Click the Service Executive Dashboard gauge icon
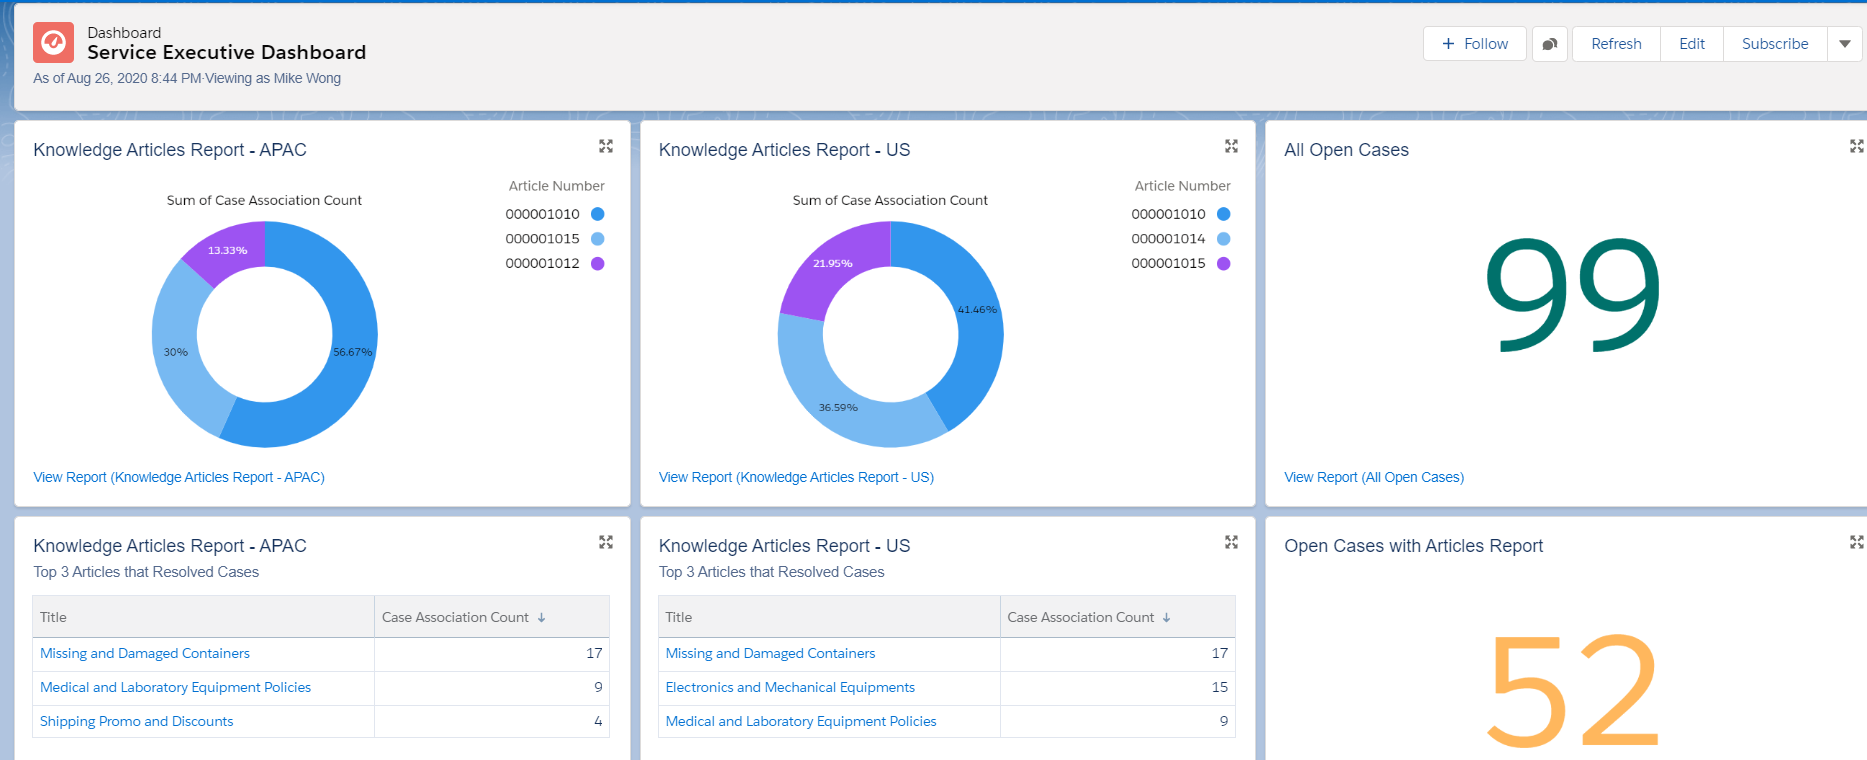Image resolution: width=1867 pixels, height=760 pixels. (x=53, y=43)
